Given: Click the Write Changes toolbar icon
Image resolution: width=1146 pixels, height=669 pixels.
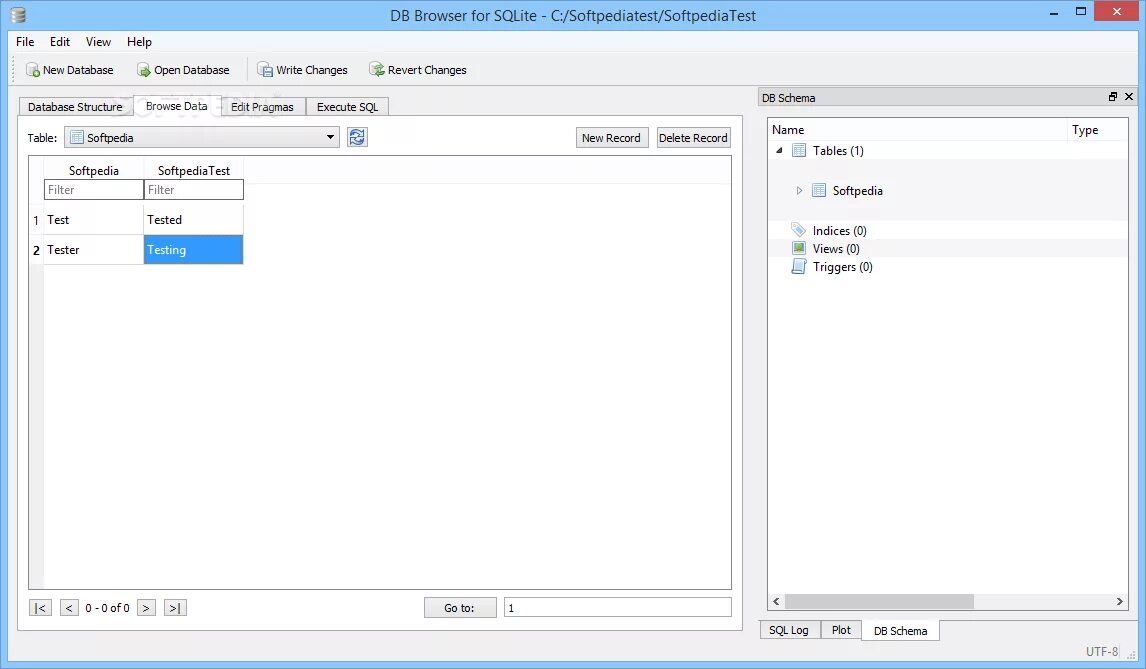Looking at the screenshot, I should click(x=265, y=70).
